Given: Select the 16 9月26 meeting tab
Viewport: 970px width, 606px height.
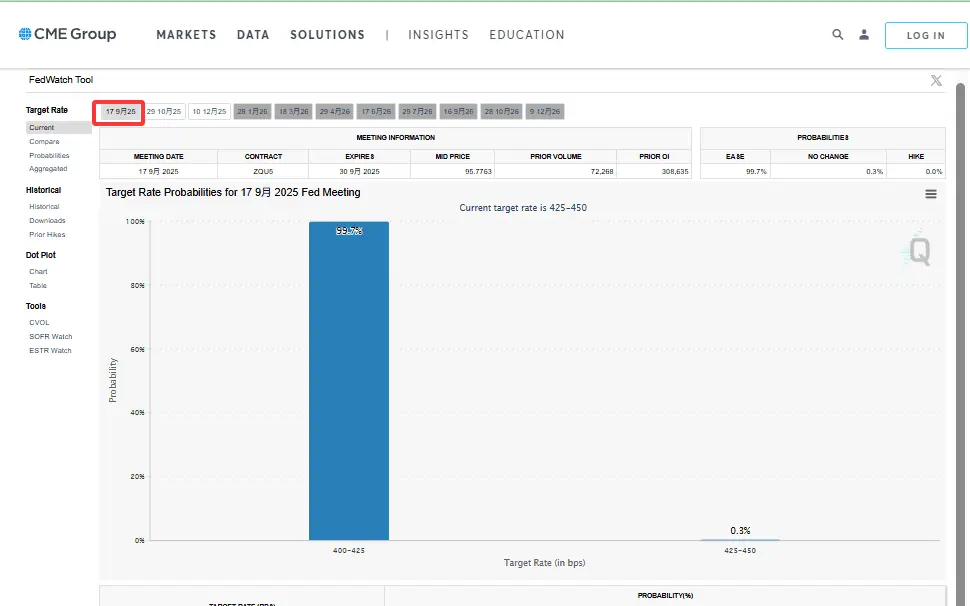Looking at the screenshot, I should [x=458, y=112].
